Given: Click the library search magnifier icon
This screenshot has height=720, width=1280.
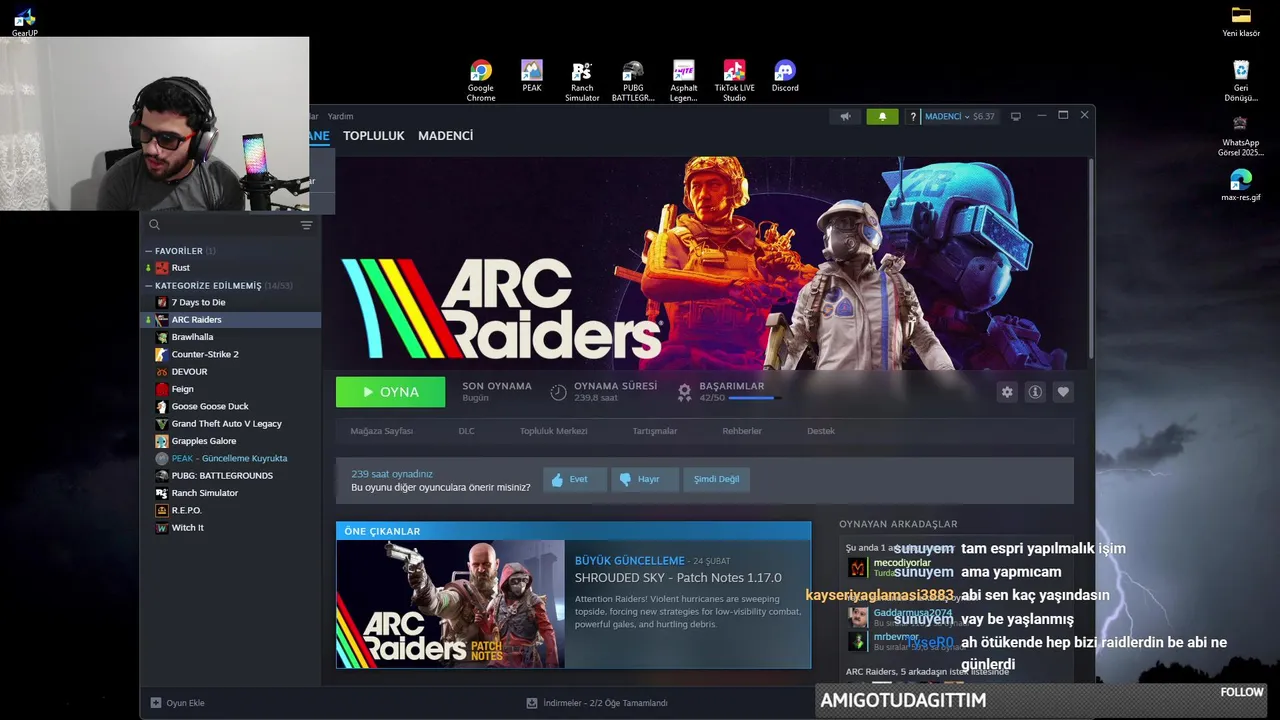Looking at the screenshot, I should pyautogui.click(x=154, y=225).
